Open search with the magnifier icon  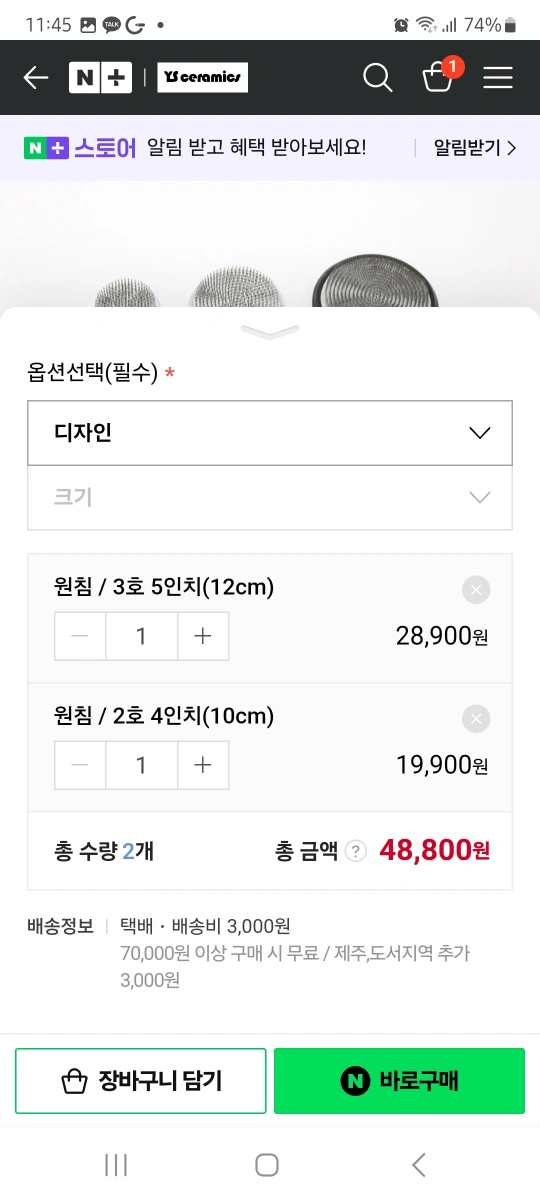click(x=378, y=78)
